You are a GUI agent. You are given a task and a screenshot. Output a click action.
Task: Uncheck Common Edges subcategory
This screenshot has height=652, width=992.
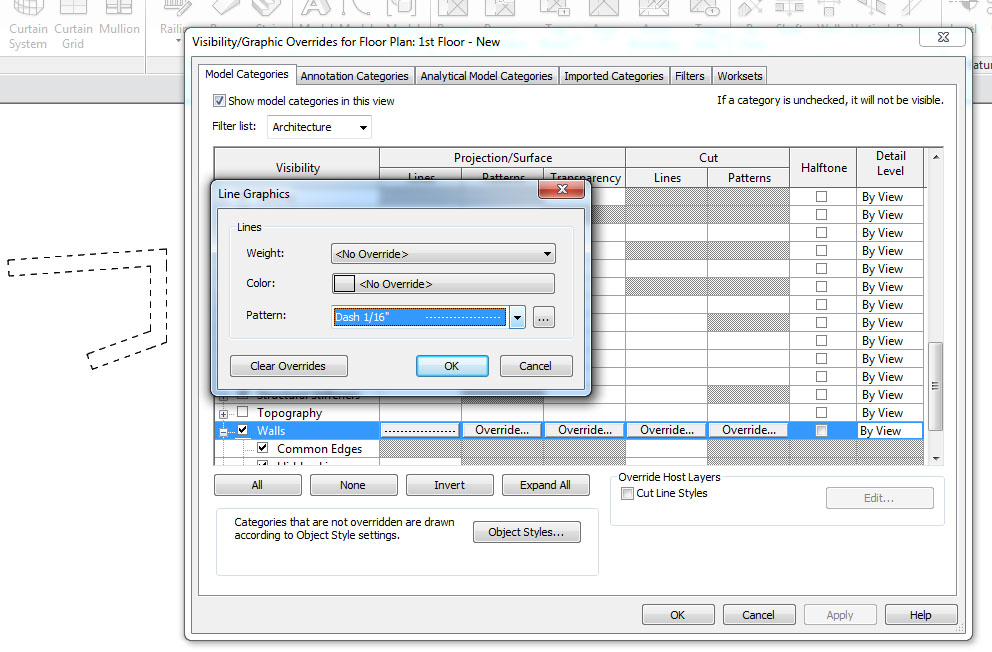[262, 449]
